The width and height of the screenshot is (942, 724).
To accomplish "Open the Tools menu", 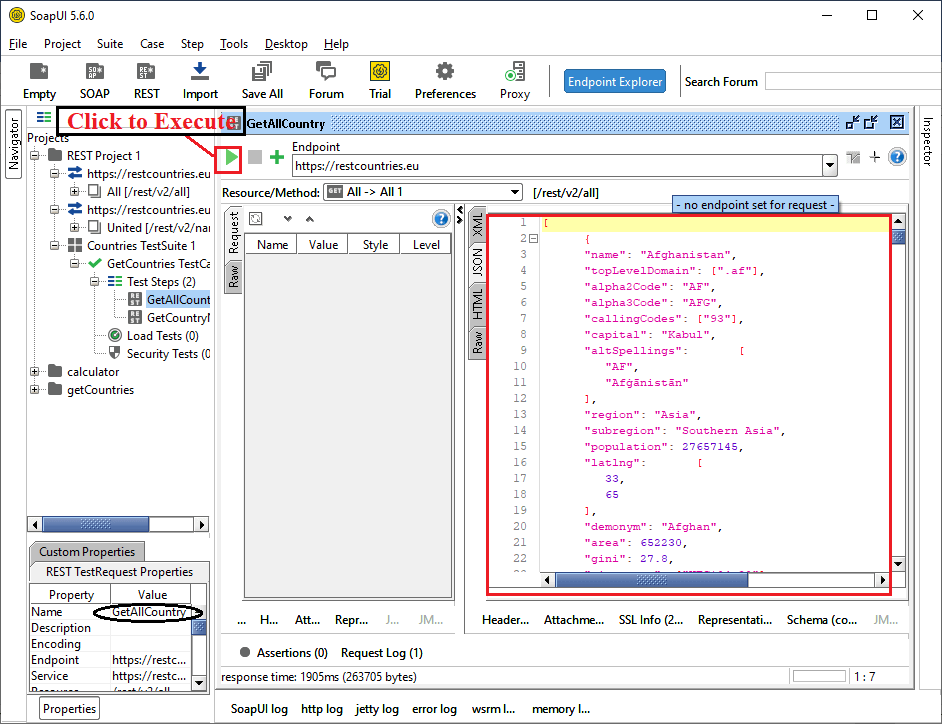I will [234, 44].
